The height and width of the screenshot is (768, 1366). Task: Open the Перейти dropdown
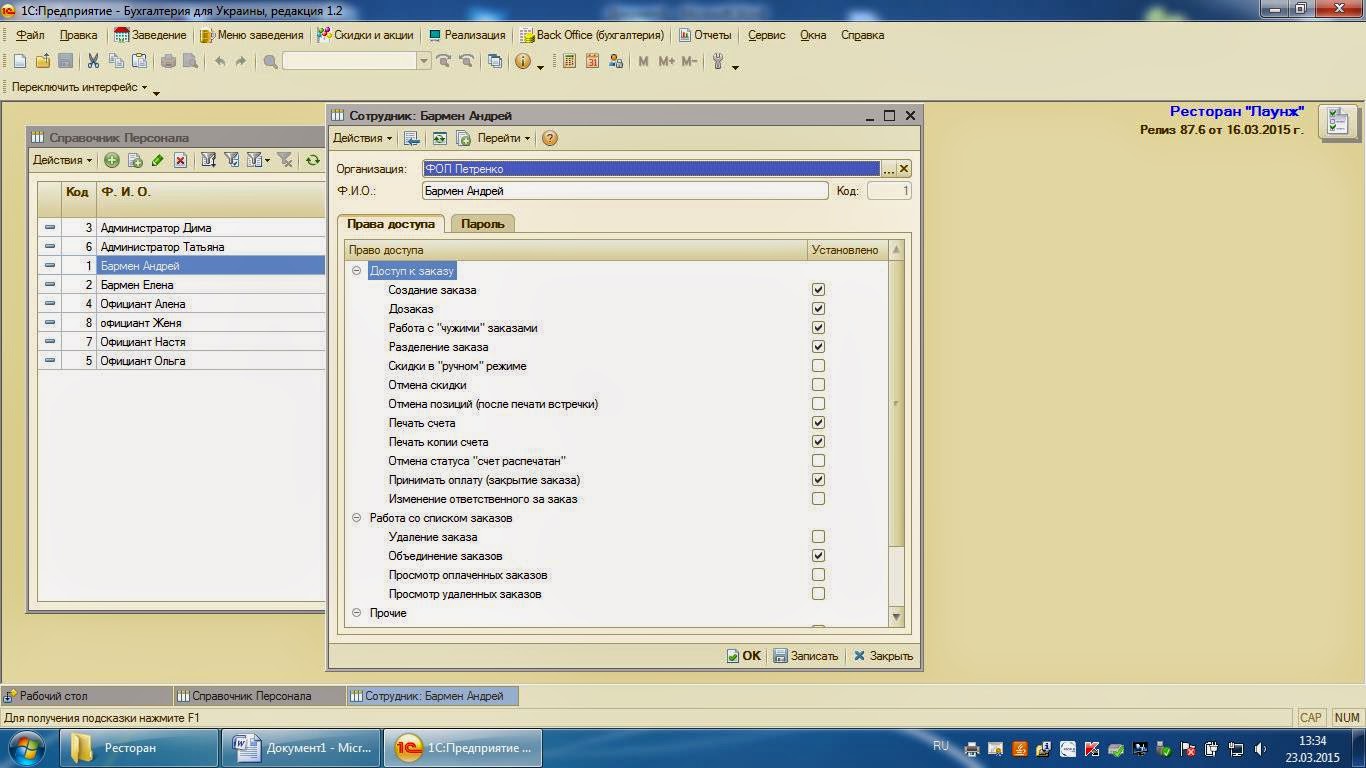point(503,138)
